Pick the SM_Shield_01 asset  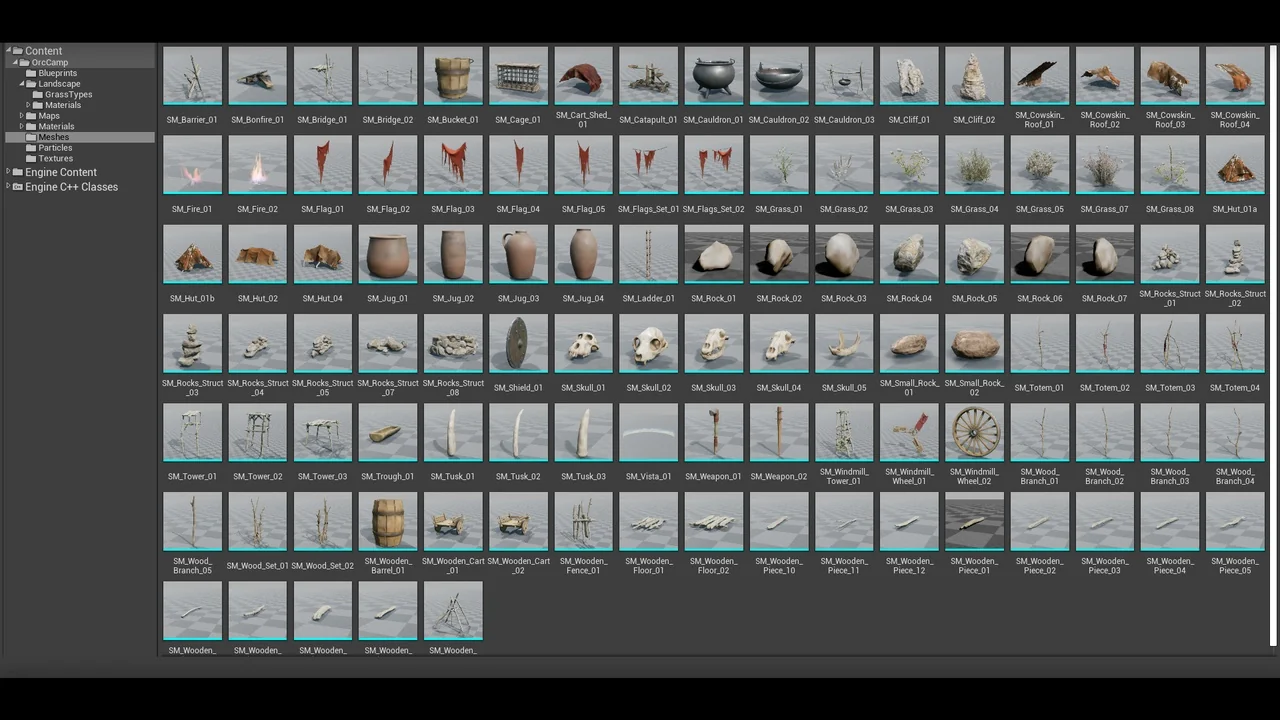click(x=518, y=344)
